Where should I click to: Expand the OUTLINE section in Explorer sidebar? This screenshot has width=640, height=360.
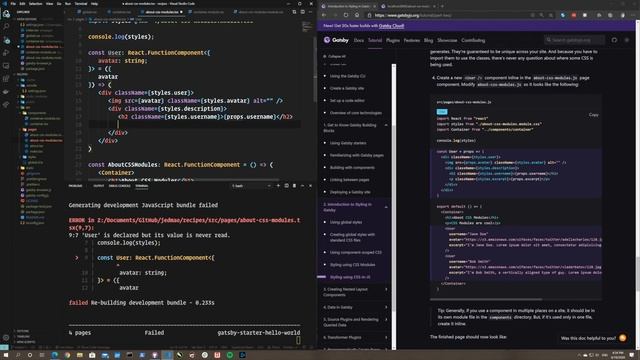22,331
